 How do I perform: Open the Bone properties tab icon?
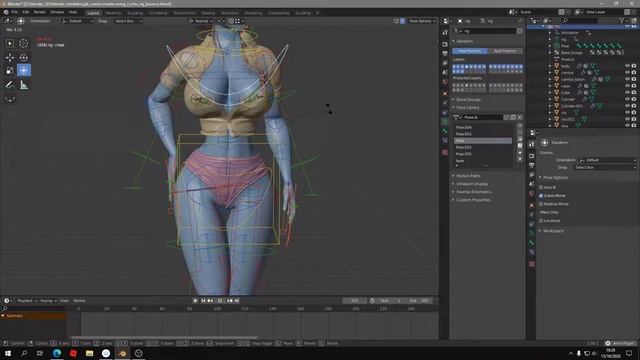coord(445,131)
